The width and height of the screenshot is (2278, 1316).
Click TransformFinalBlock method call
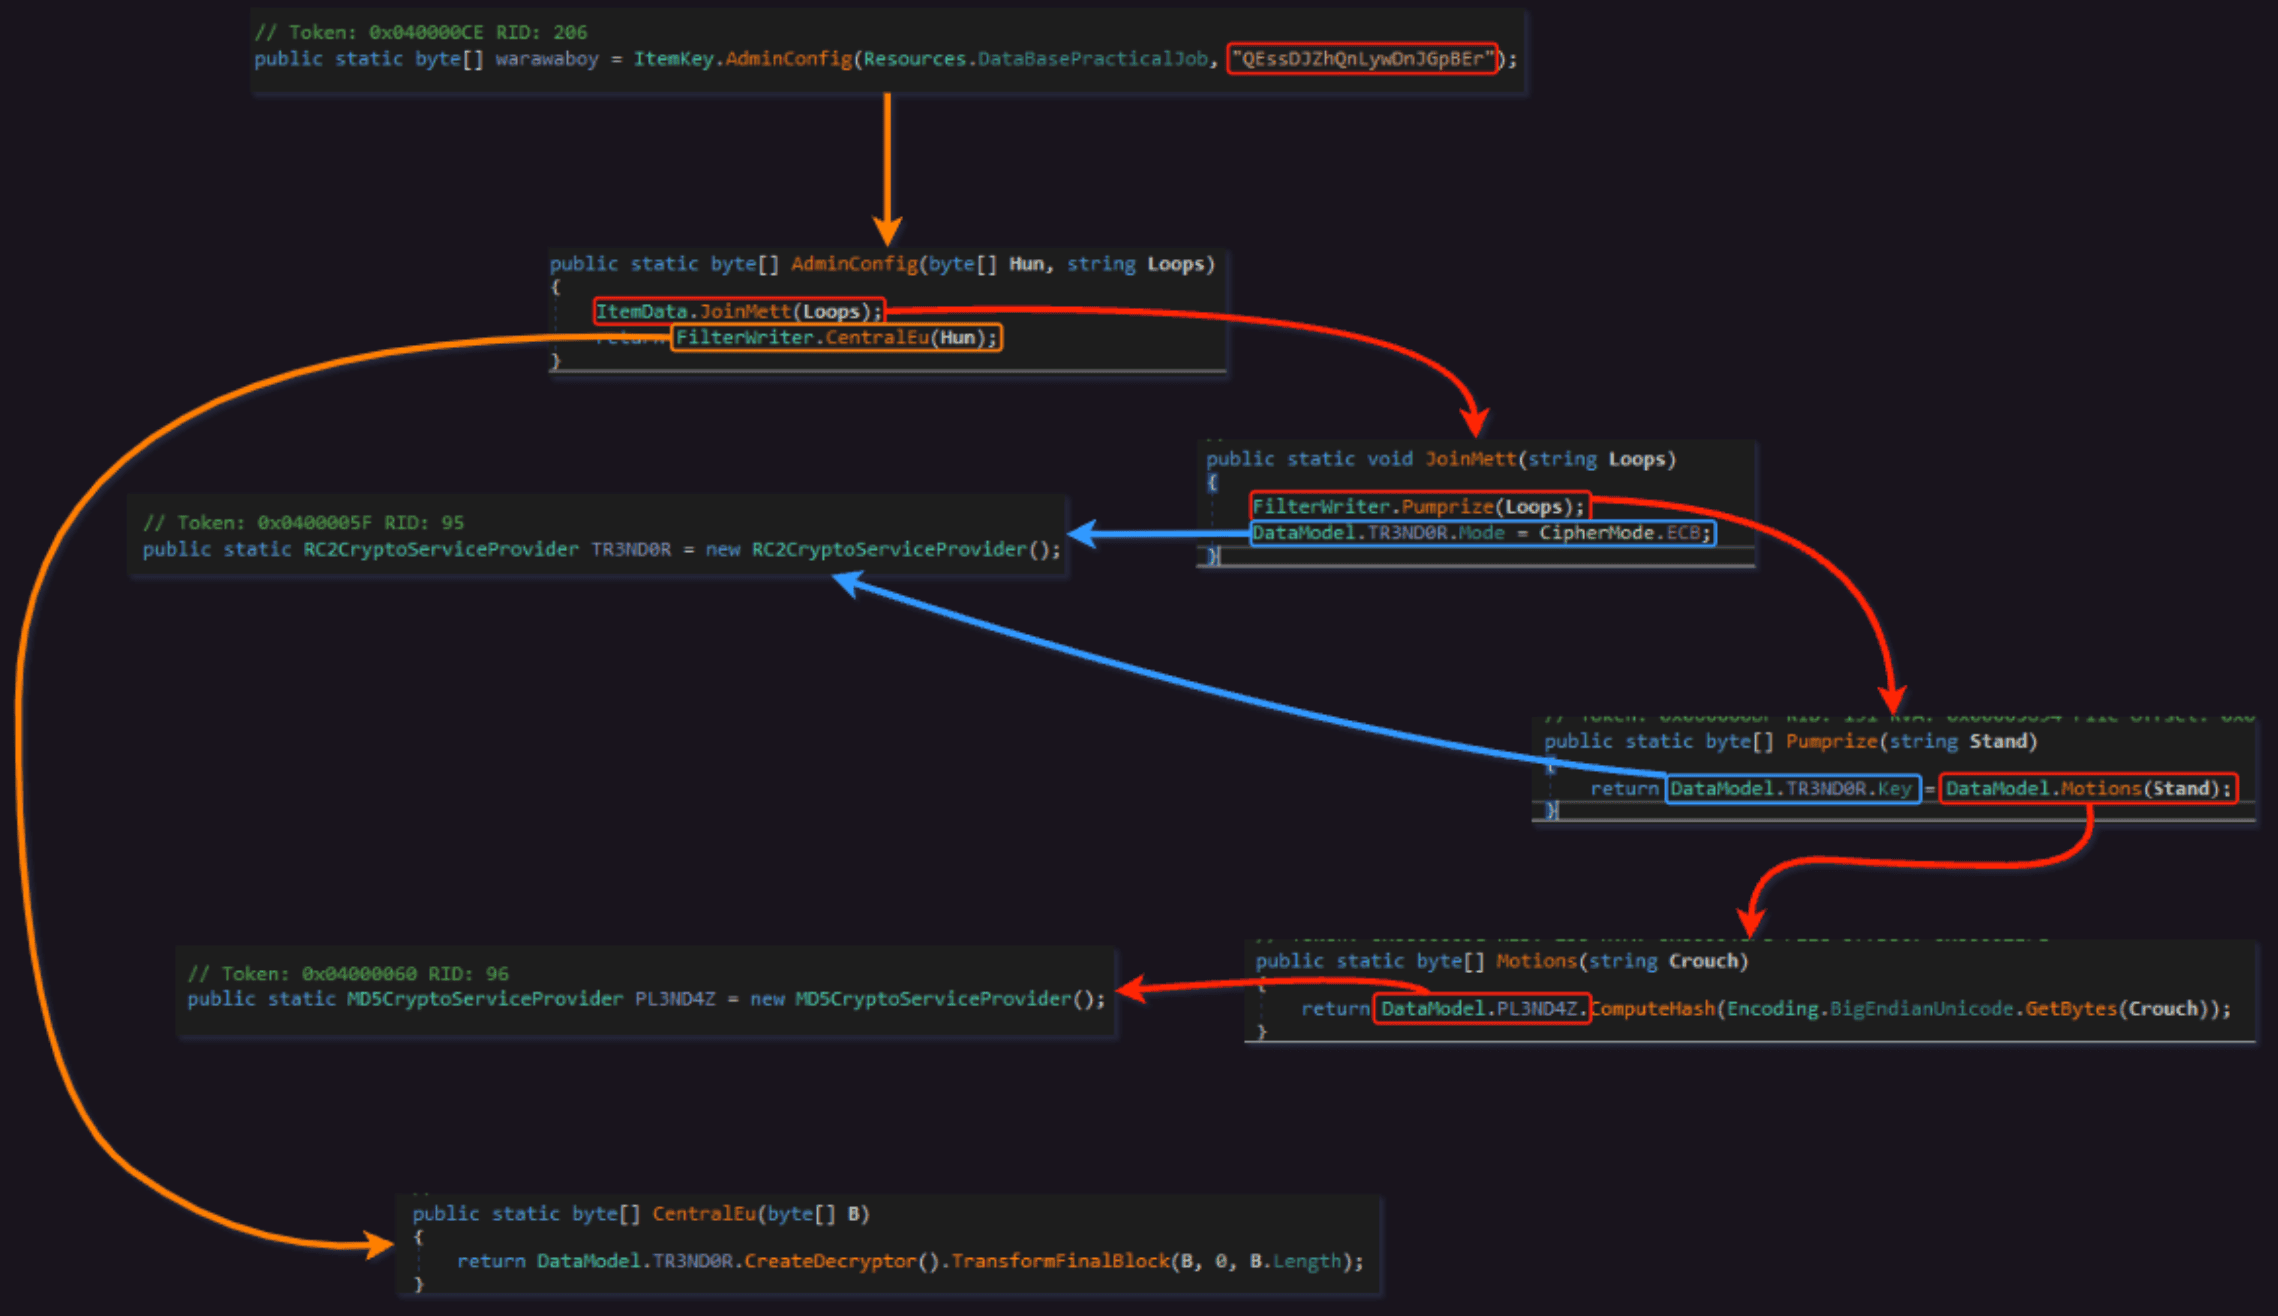[1059, 1261]
